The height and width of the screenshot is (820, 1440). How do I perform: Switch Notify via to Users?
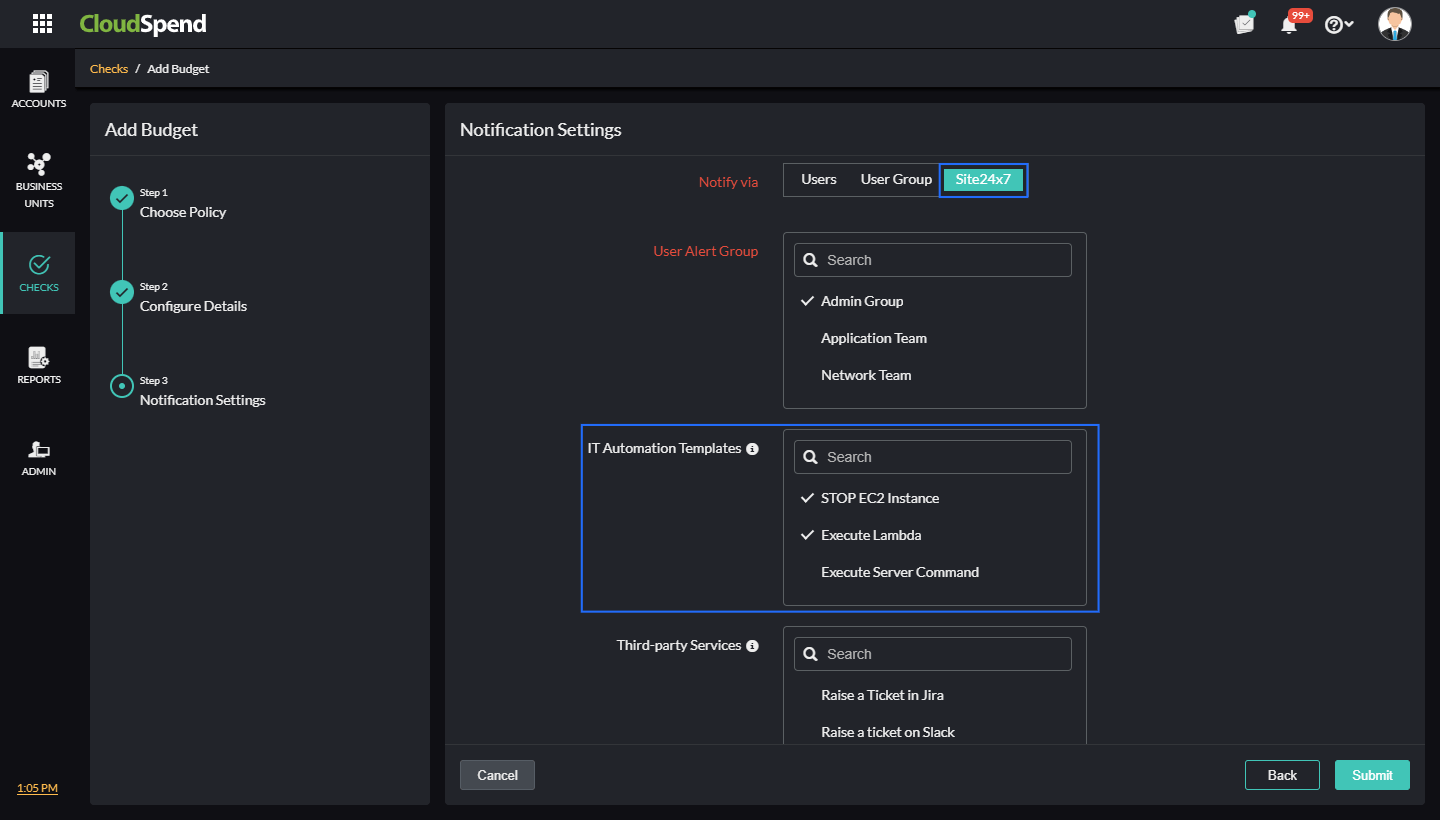[818, 179]
